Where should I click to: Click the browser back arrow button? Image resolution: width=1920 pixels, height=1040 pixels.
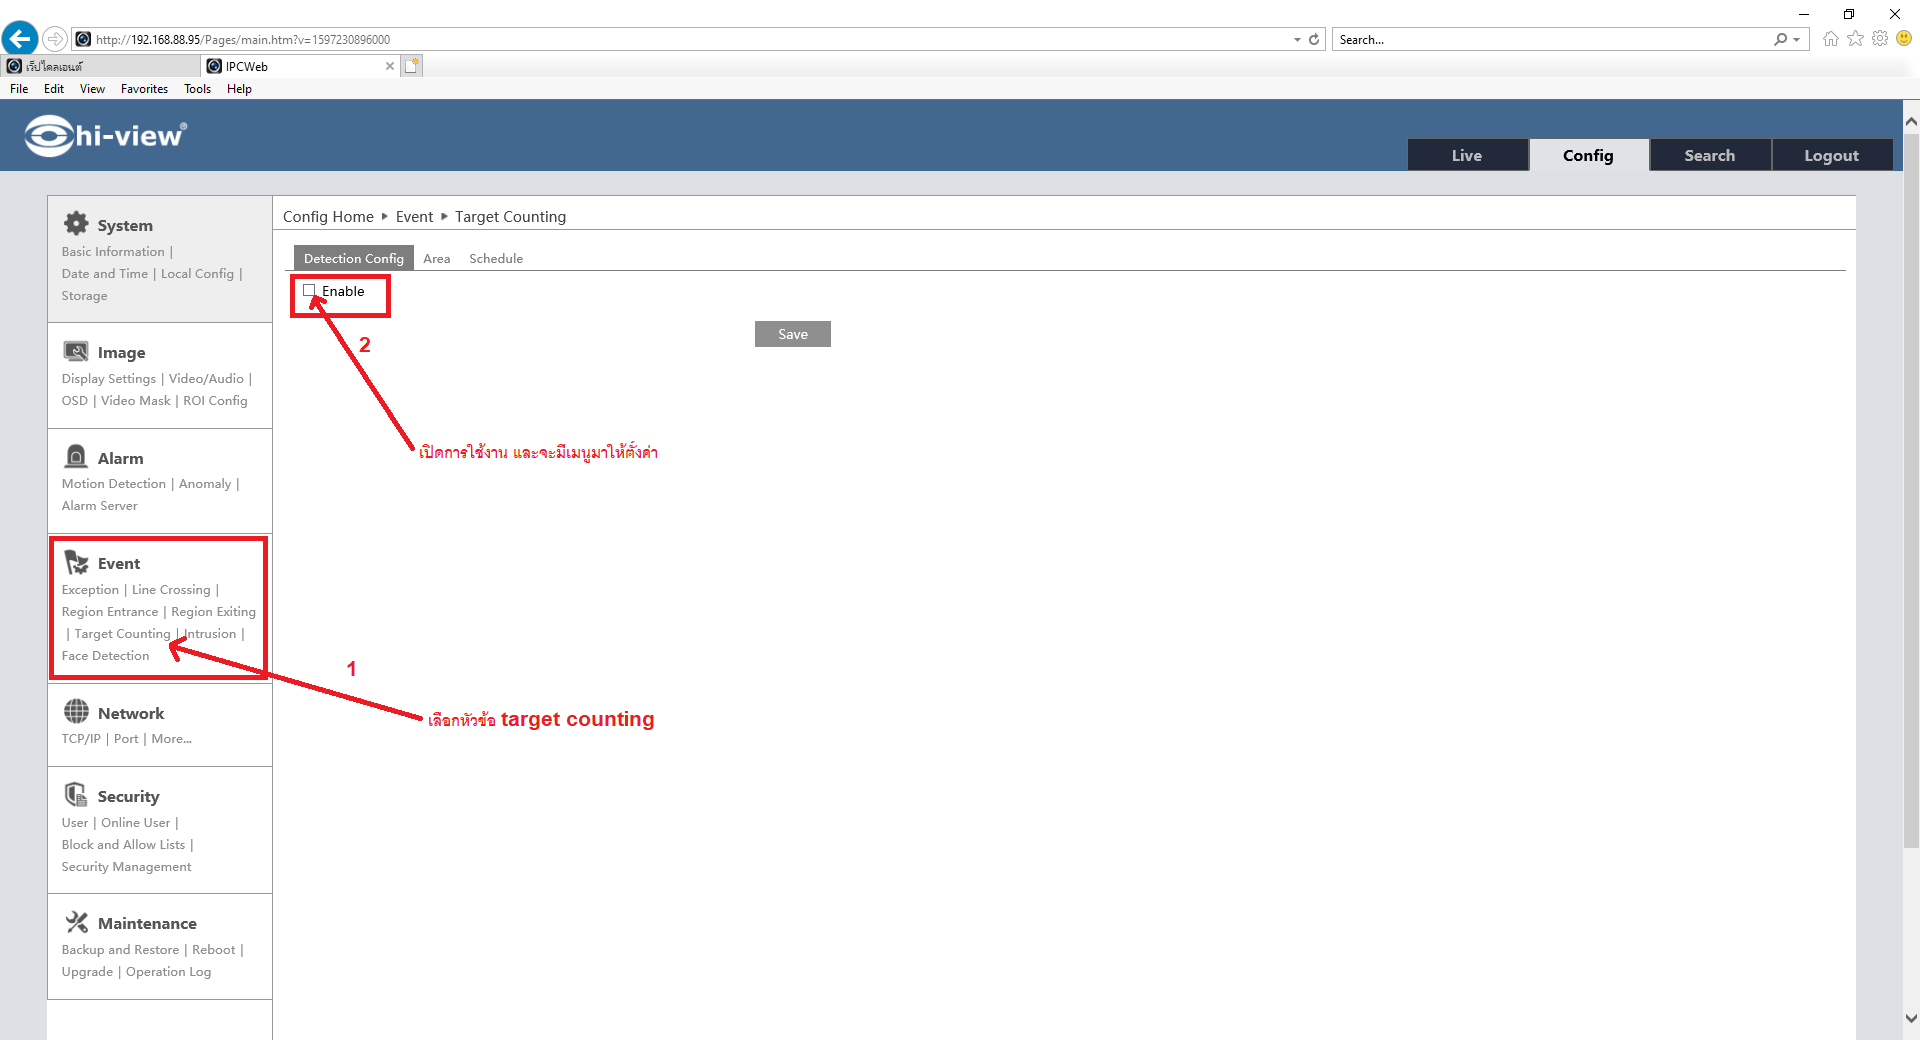tap(20, 39)
